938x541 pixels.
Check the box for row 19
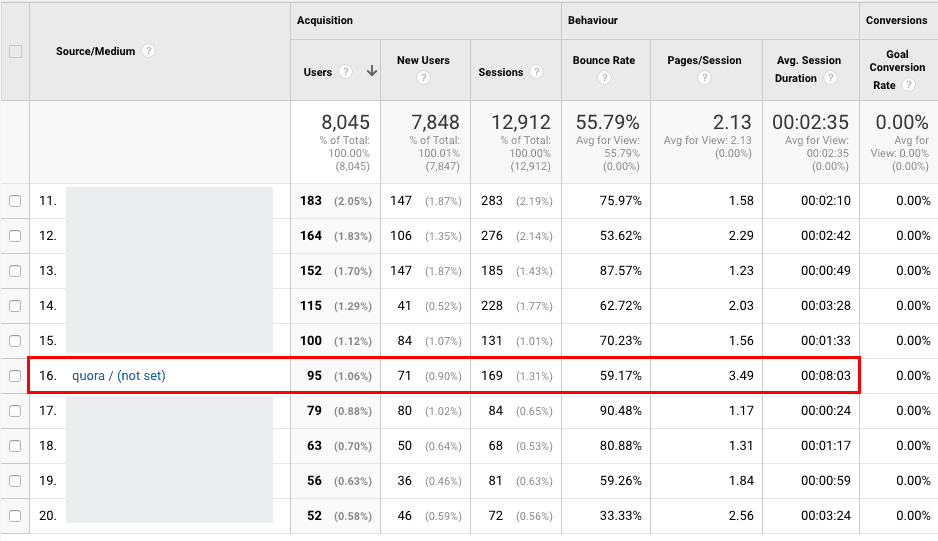click(15, 481)
